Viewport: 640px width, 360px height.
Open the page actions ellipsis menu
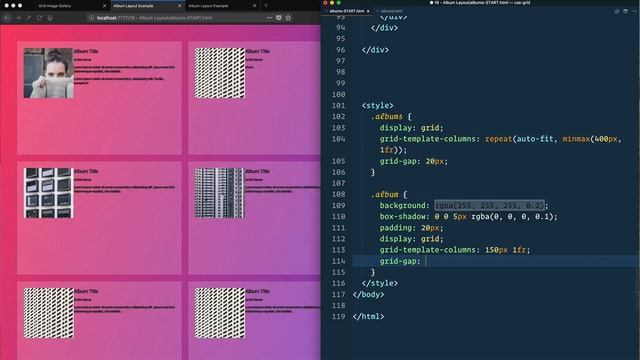point(269,18)
